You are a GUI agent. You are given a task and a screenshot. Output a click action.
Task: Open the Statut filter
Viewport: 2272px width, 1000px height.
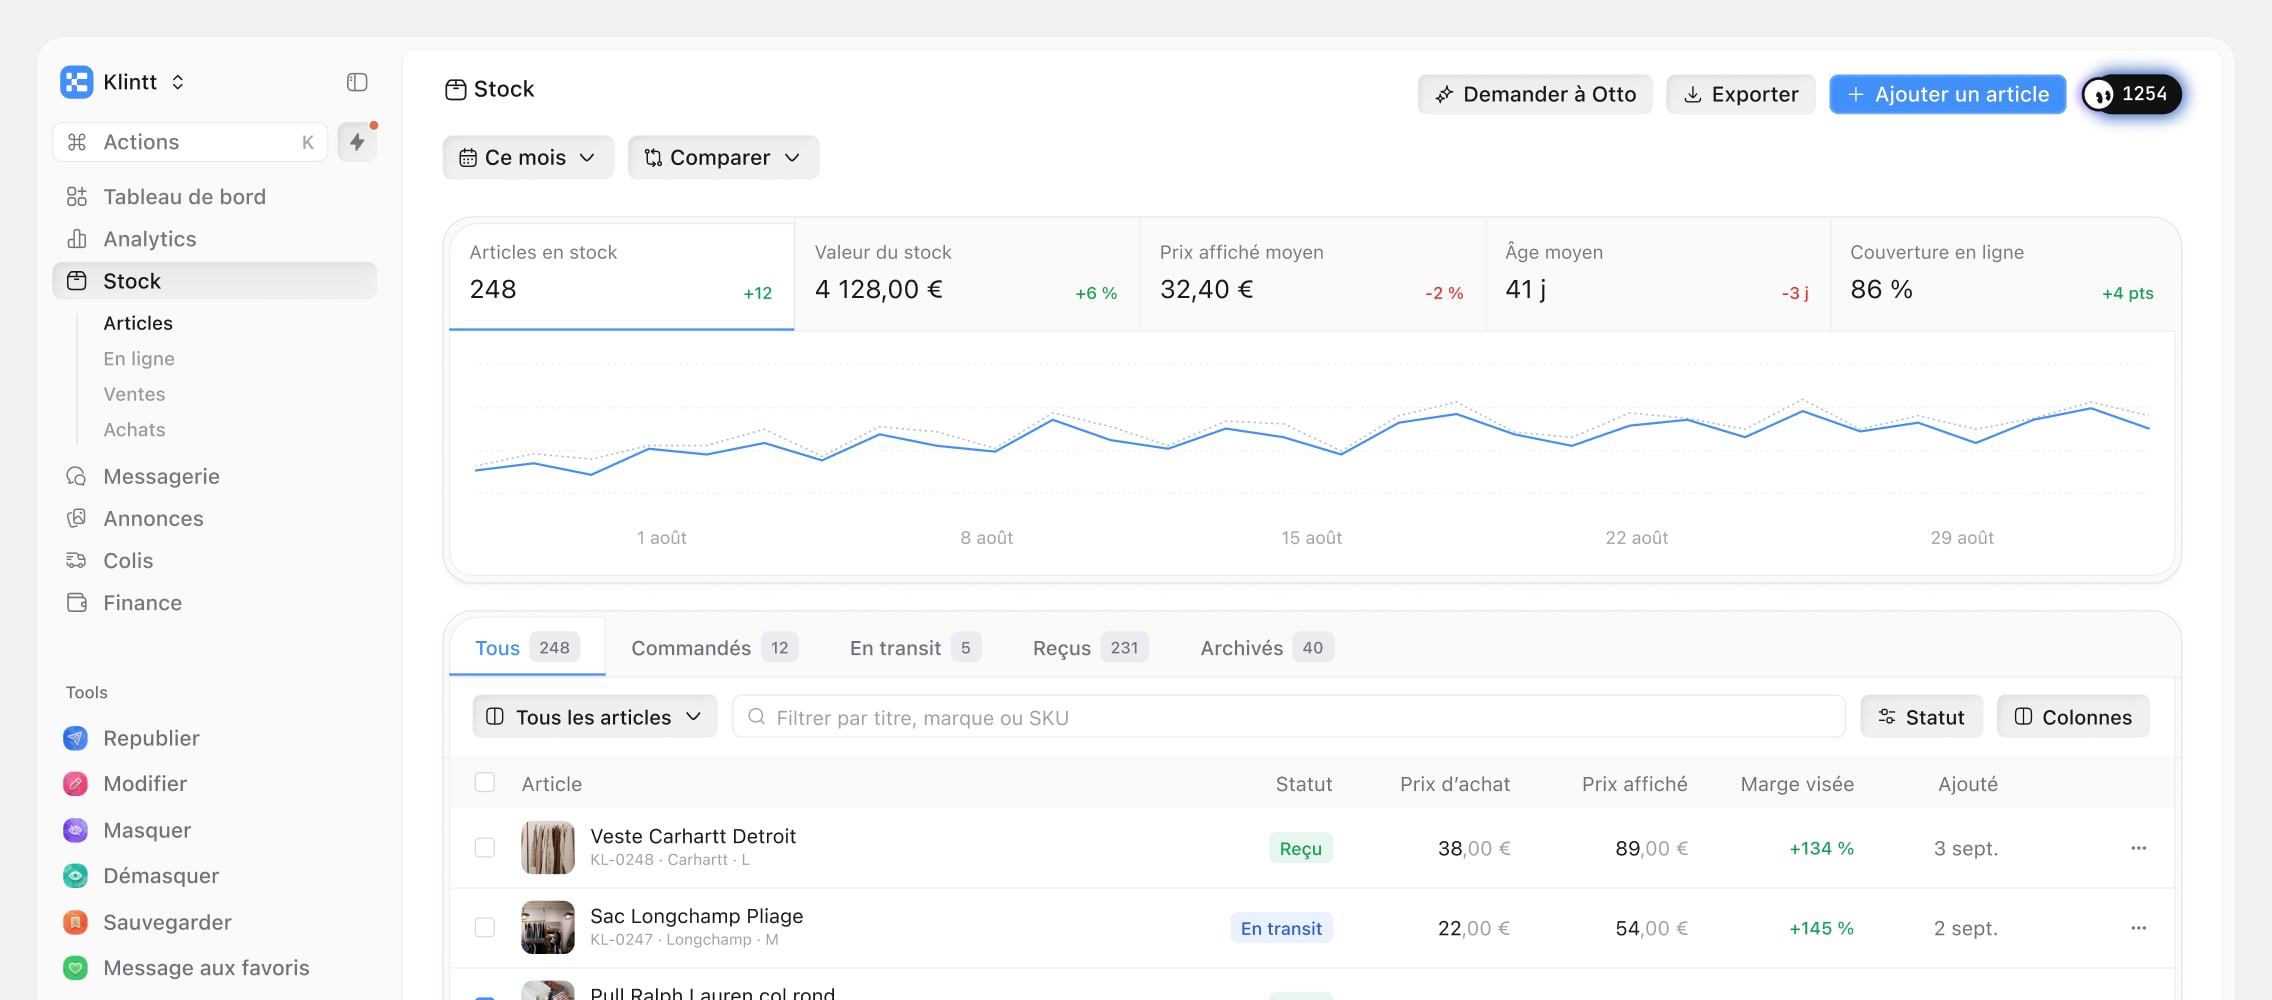pyautogui.click(x=1921, y=717)
